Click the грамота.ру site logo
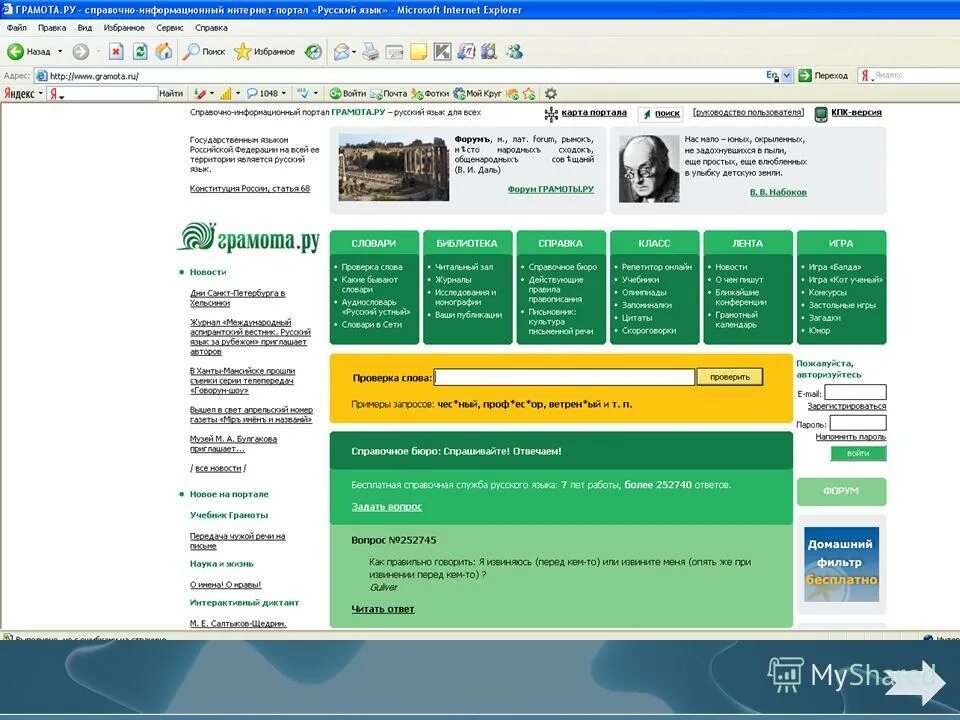The image size is (960, 720). click(249, 238)
